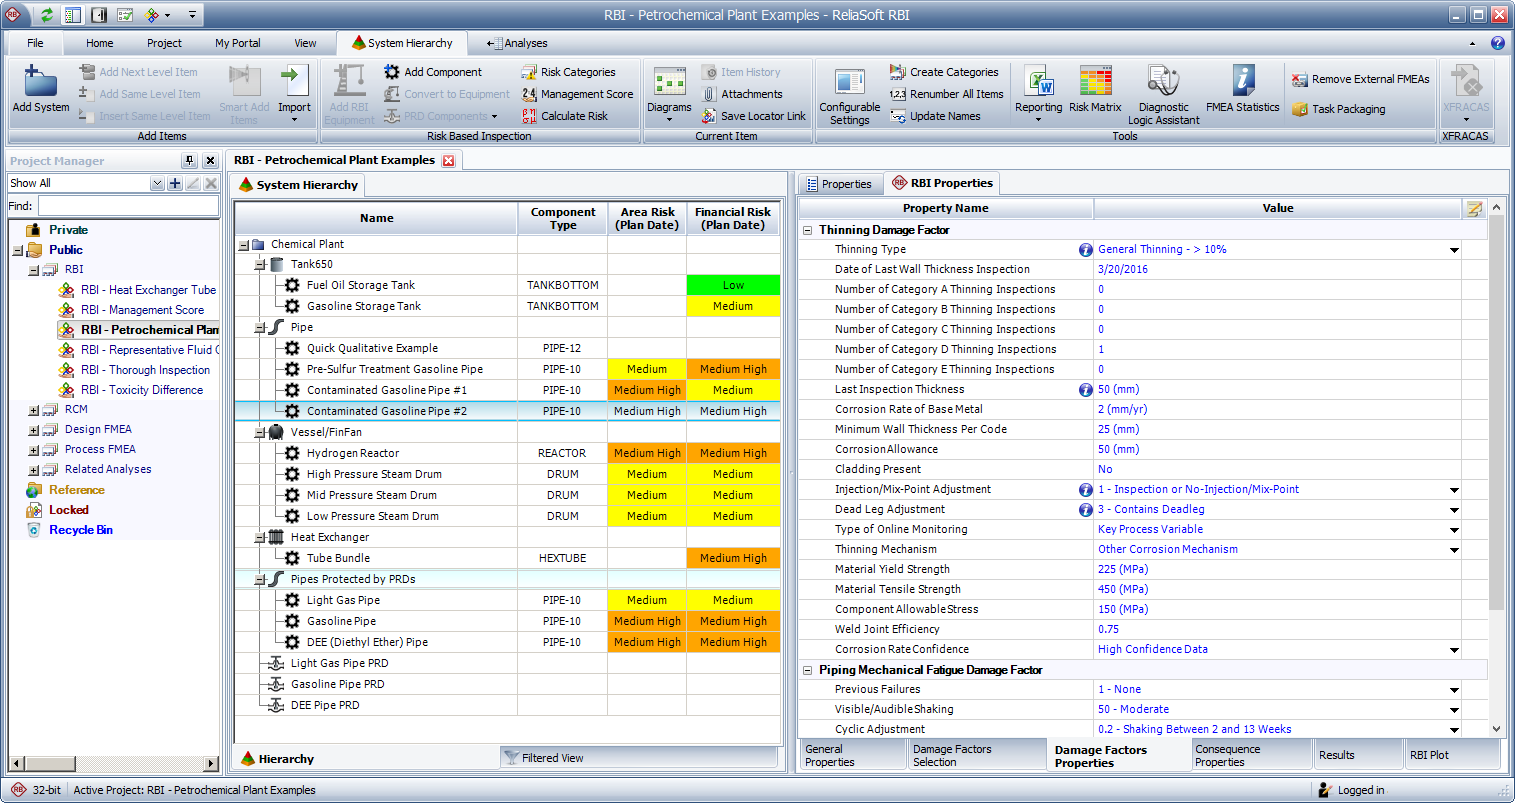1515x803 pixels.
Task: Click the Add System icon
Action: pyautogui.click(x=40, y=81)
